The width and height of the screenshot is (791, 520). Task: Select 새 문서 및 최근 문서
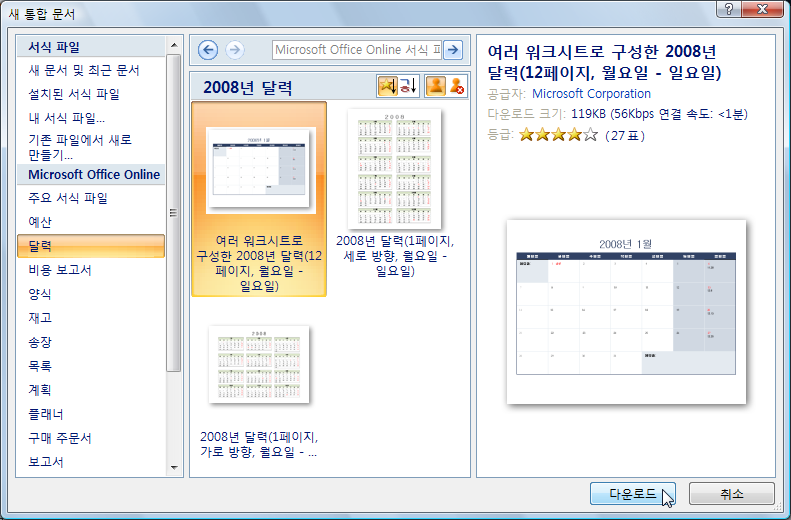[x=84, y=70]
